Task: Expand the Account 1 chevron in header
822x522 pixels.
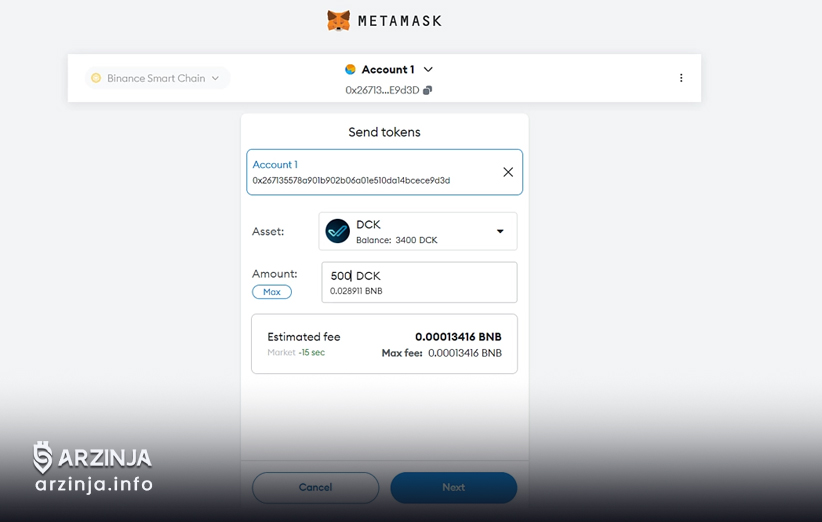Action: [428, 69]
